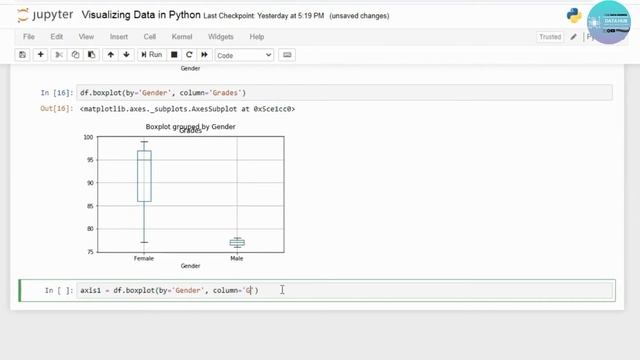This screenshot has height=360, width=640.
Task: Move selected cell down
Action: point(127,55)
